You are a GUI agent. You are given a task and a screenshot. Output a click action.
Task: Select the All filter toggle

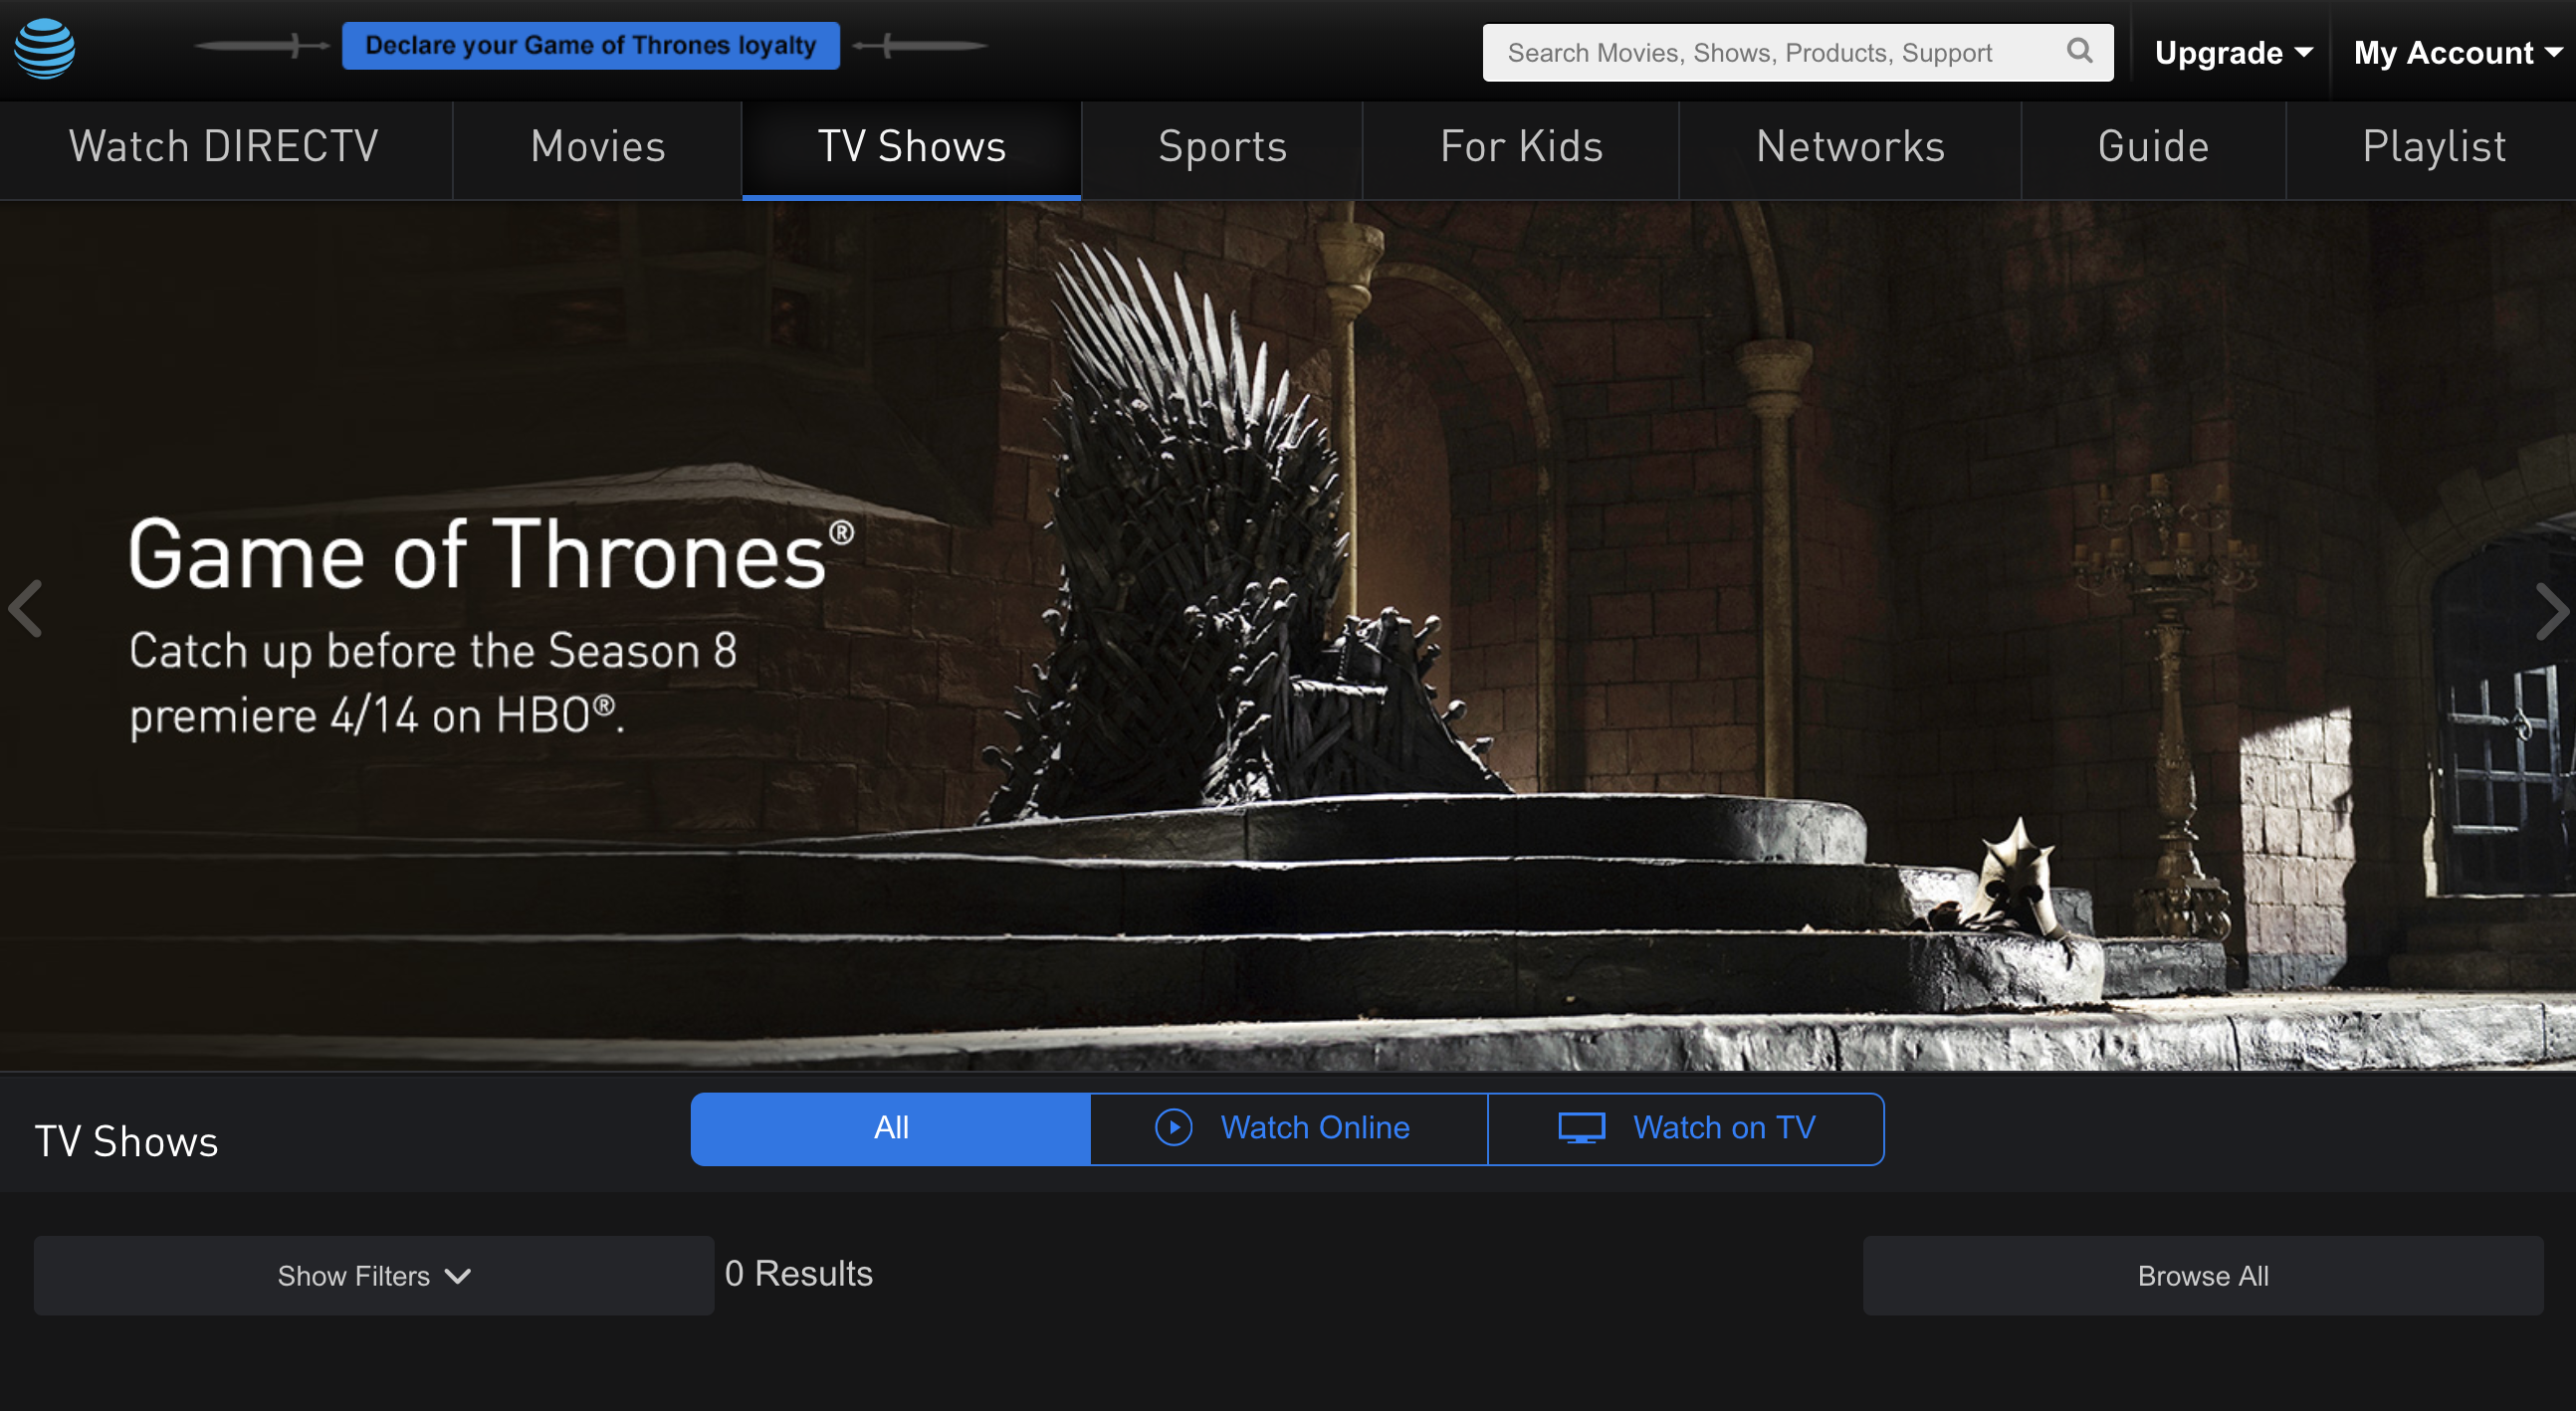pyautogui.click(x=891, y=1128)
